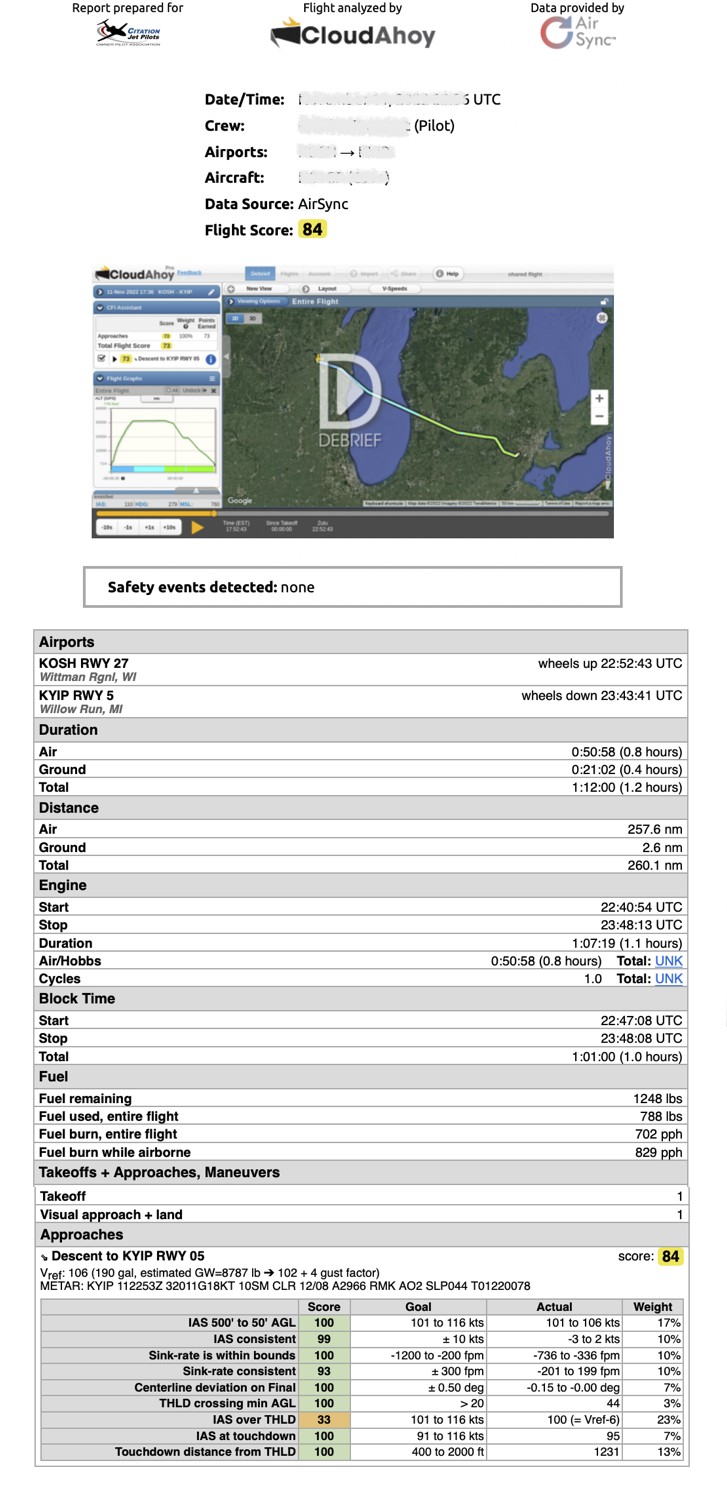Select the Debrief tab
The image size is (727, 1485).
click(x=260, y=274)
